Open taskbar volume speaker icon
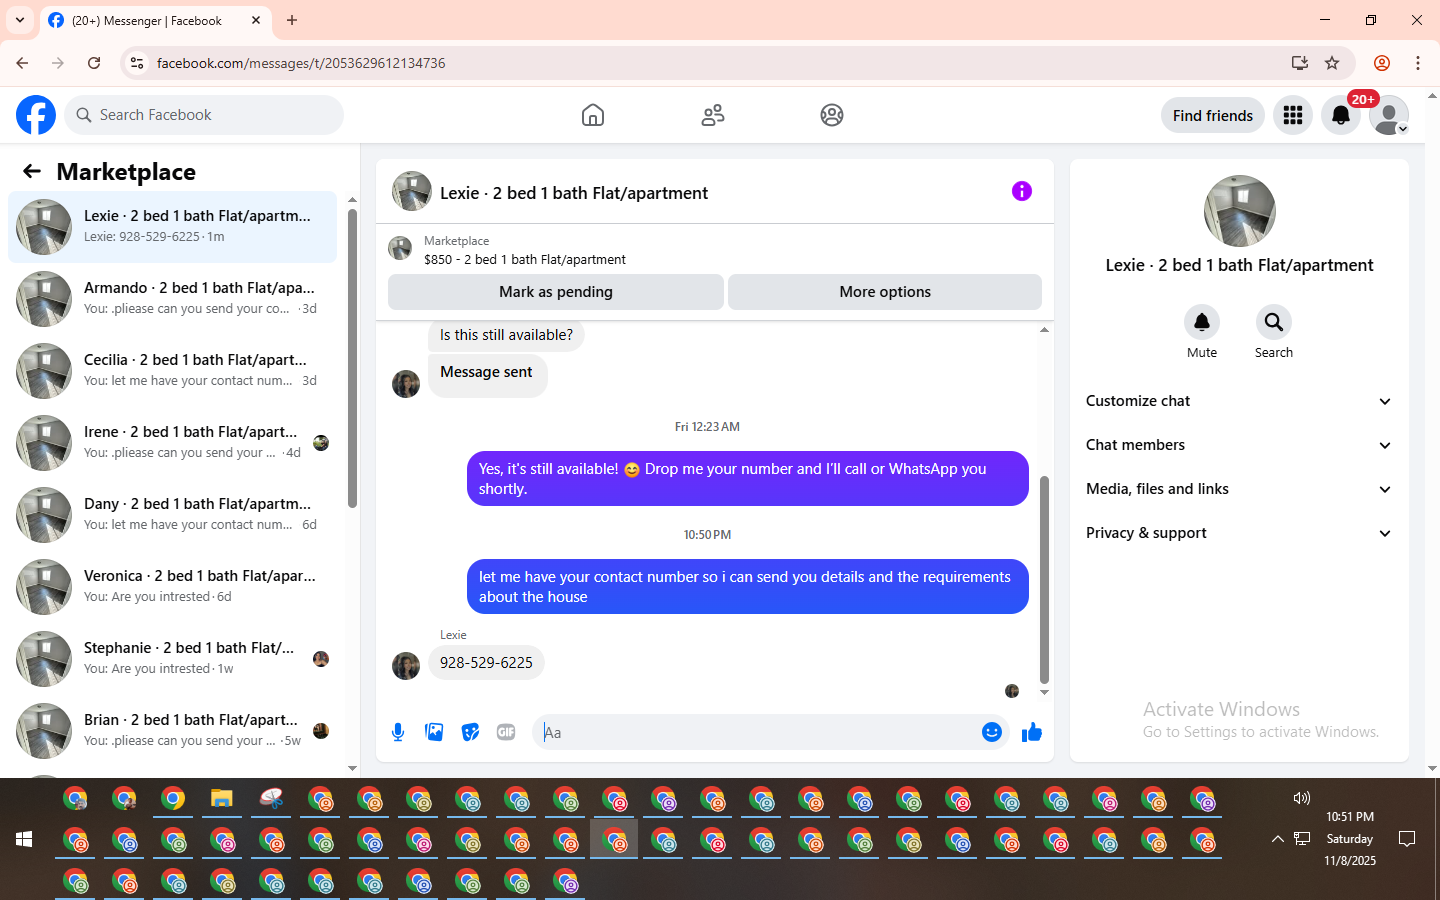Screen dimensions: 1440x900 click(x=1301, y=798)
